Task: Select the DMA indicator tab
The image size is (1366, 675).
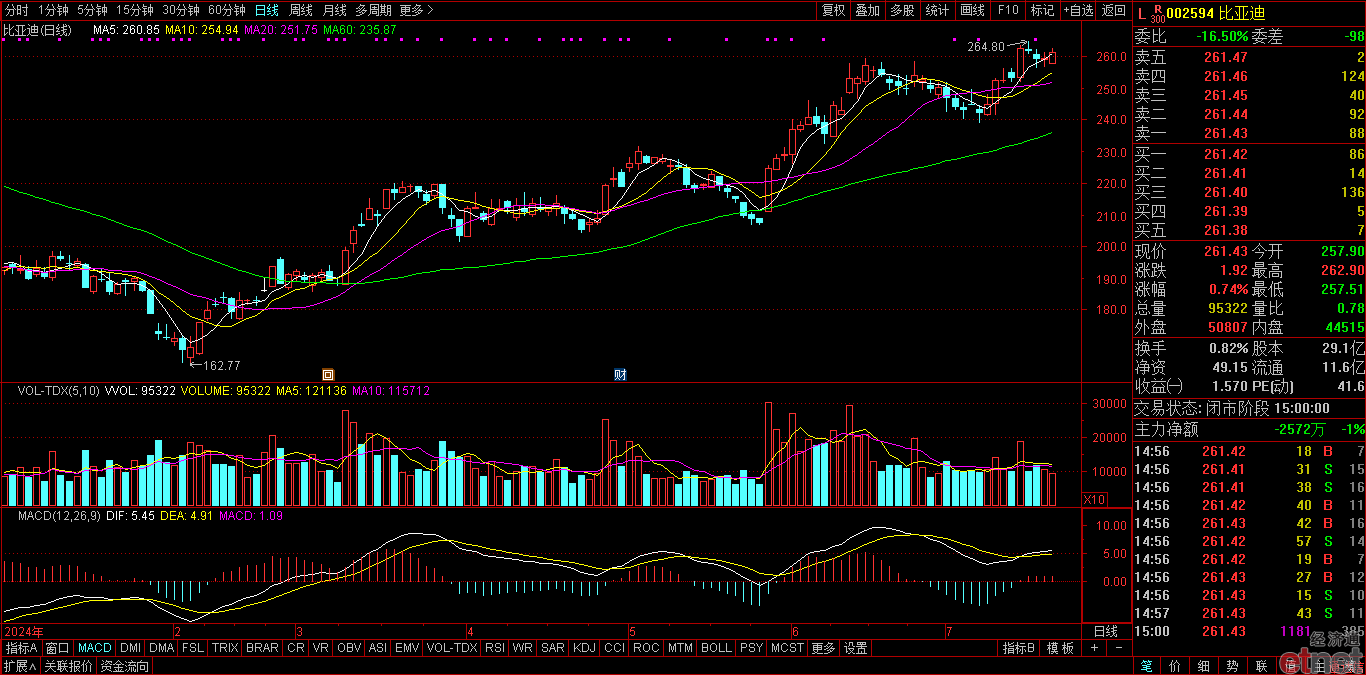Action: coord(162,648)
